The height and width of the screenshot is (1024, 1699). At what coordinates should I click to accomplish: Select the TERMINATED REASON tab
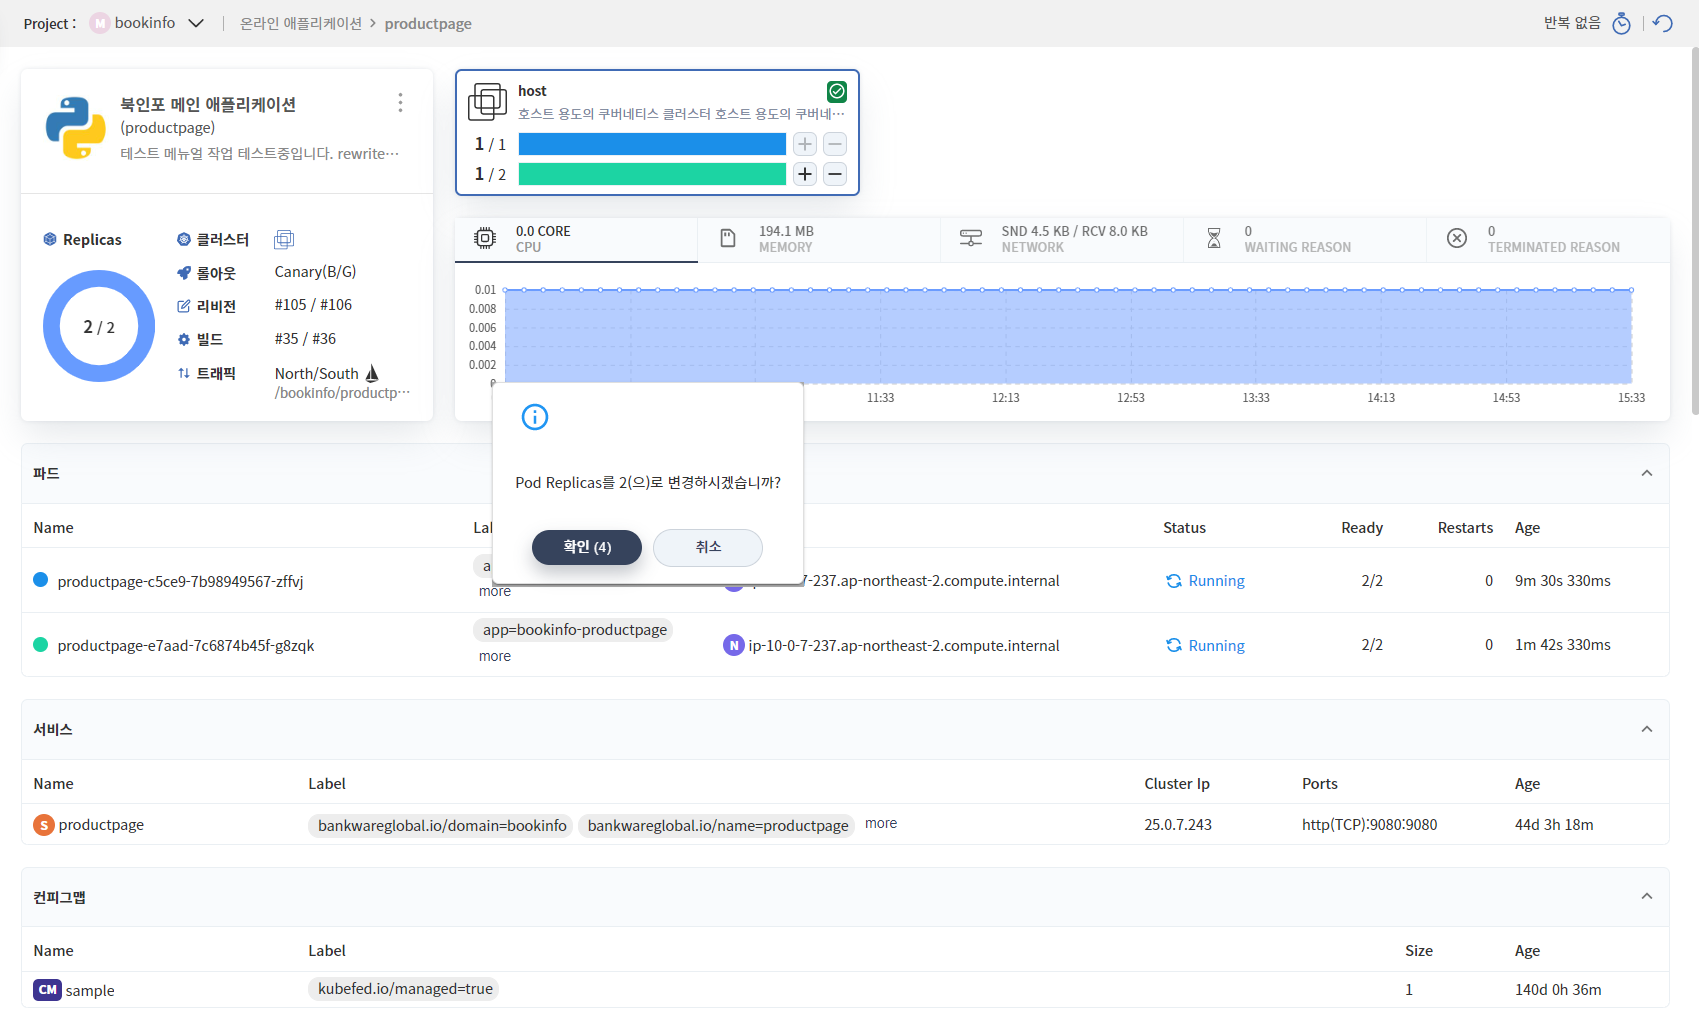click(1548, 239)
